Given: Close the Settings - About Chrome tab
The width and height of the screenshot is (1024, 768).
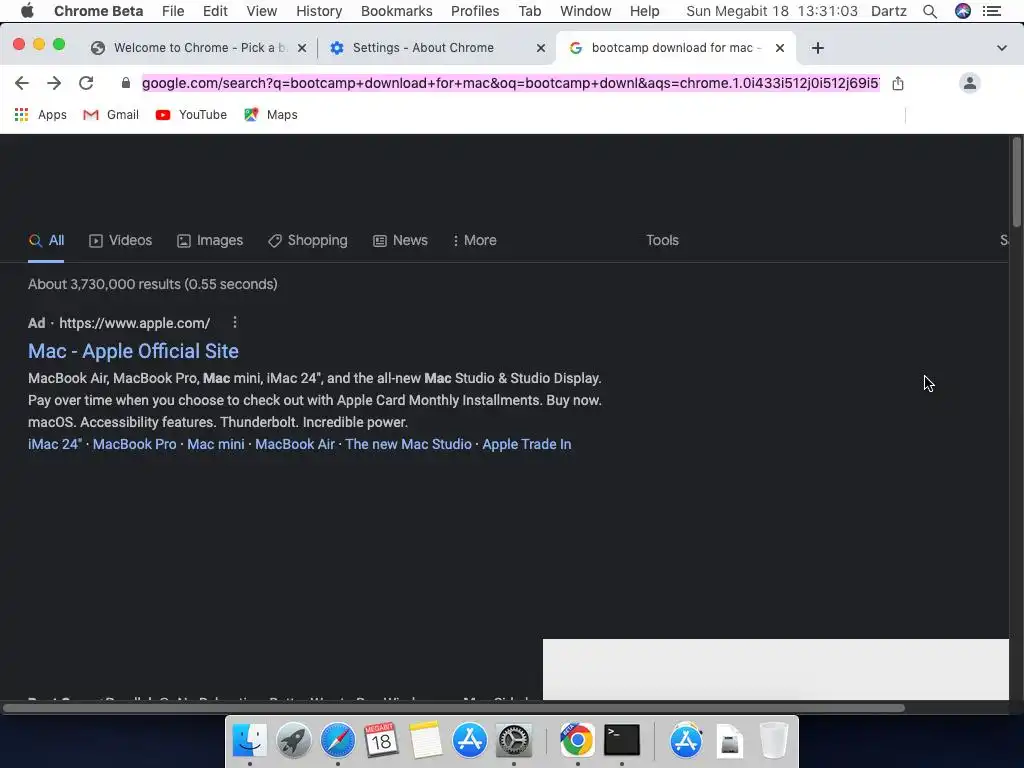Looking at the screenshot, I should [x=541, y=48].
